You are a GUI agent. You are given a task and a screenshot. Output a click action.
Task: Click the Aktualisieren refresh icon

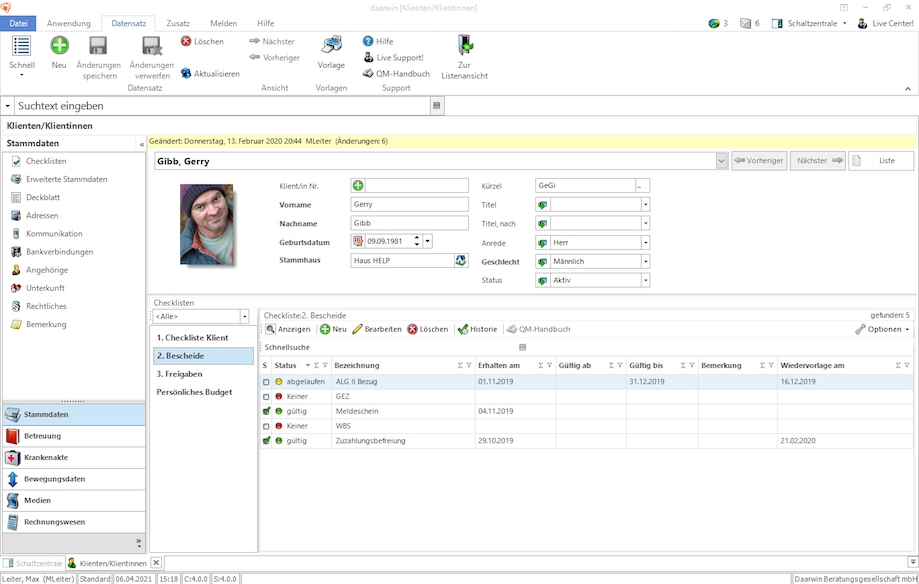(x=186, y=73)
